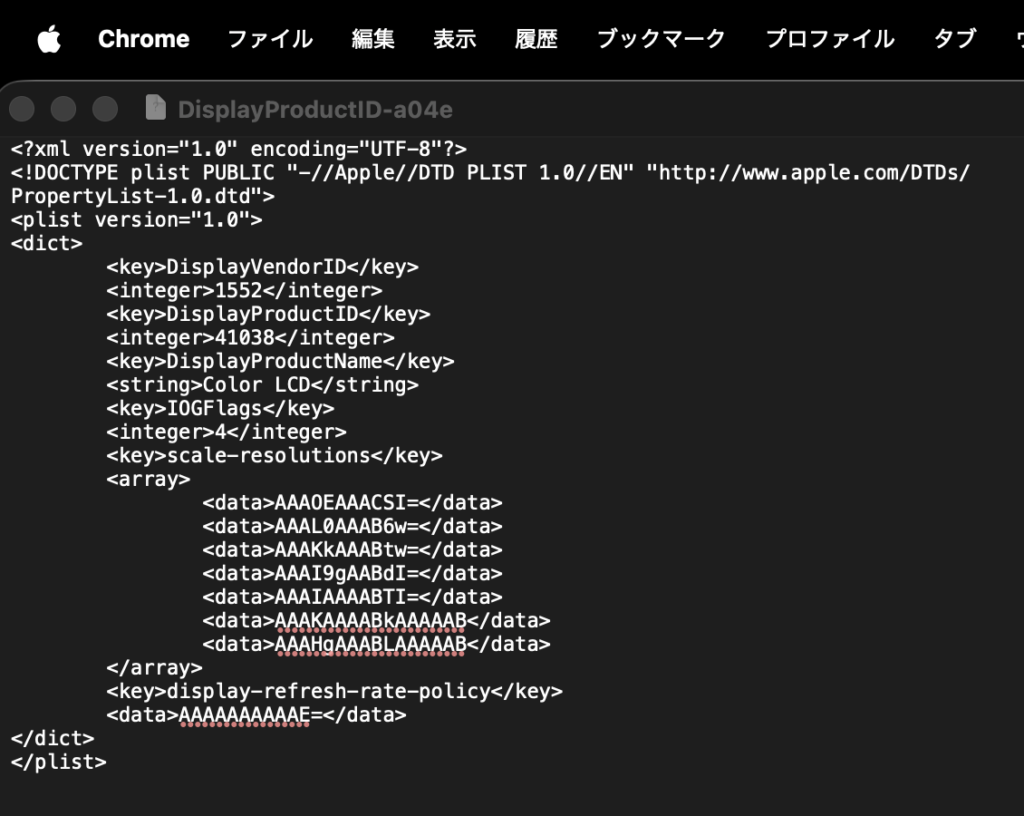
Task: Zoom the window with the third traffic light
Action: coord(104,108)
